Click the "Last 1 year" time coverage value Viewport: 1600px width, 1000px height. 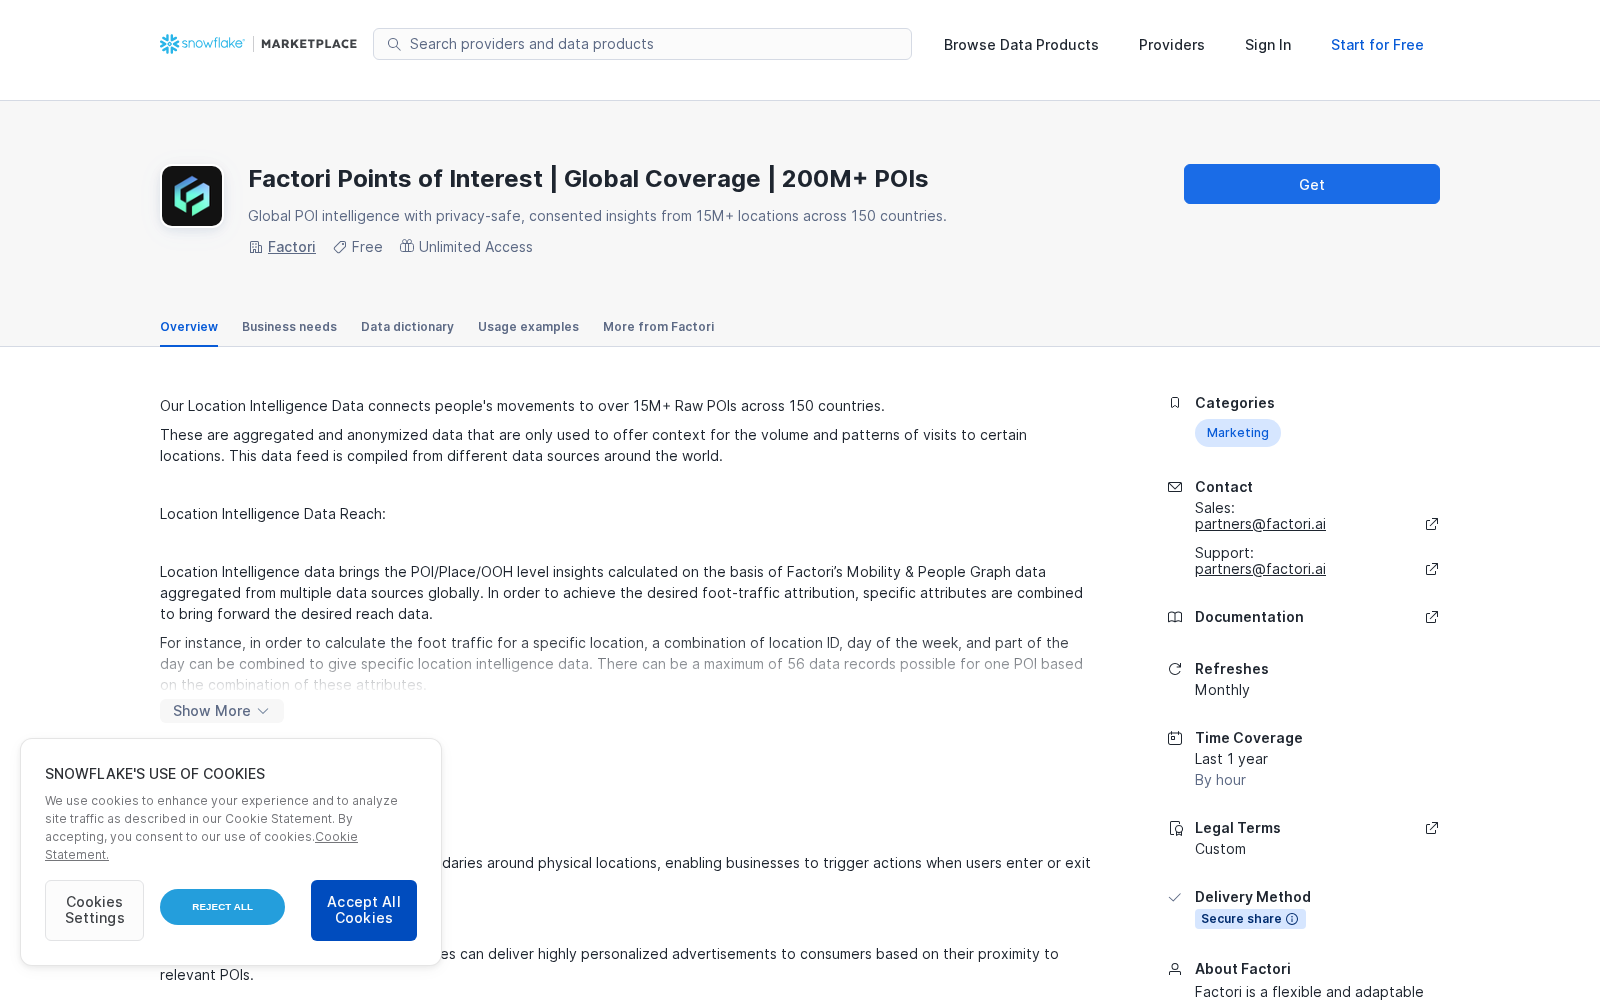coord(1231,759)
